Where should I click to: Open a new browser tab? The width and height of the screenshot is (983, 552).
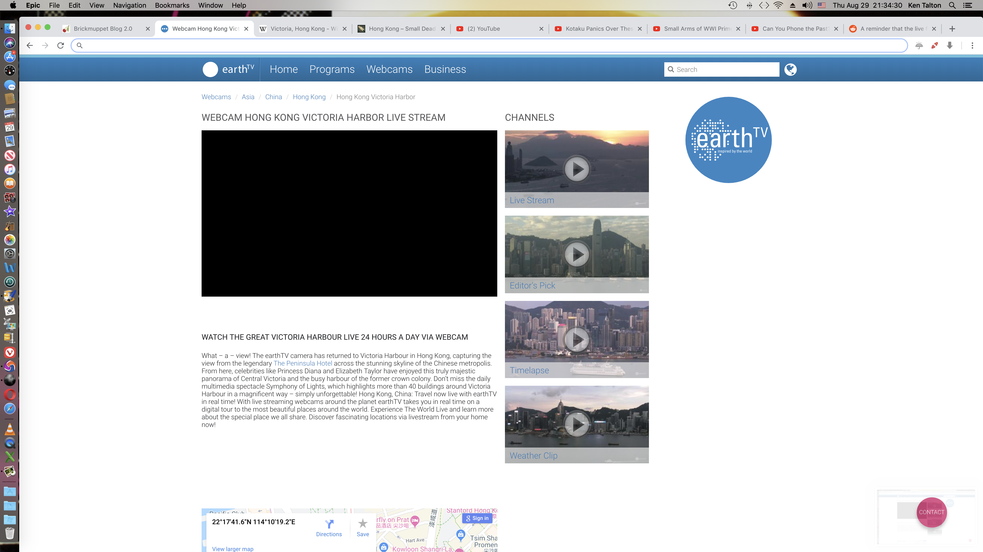[x=951, y=29]
